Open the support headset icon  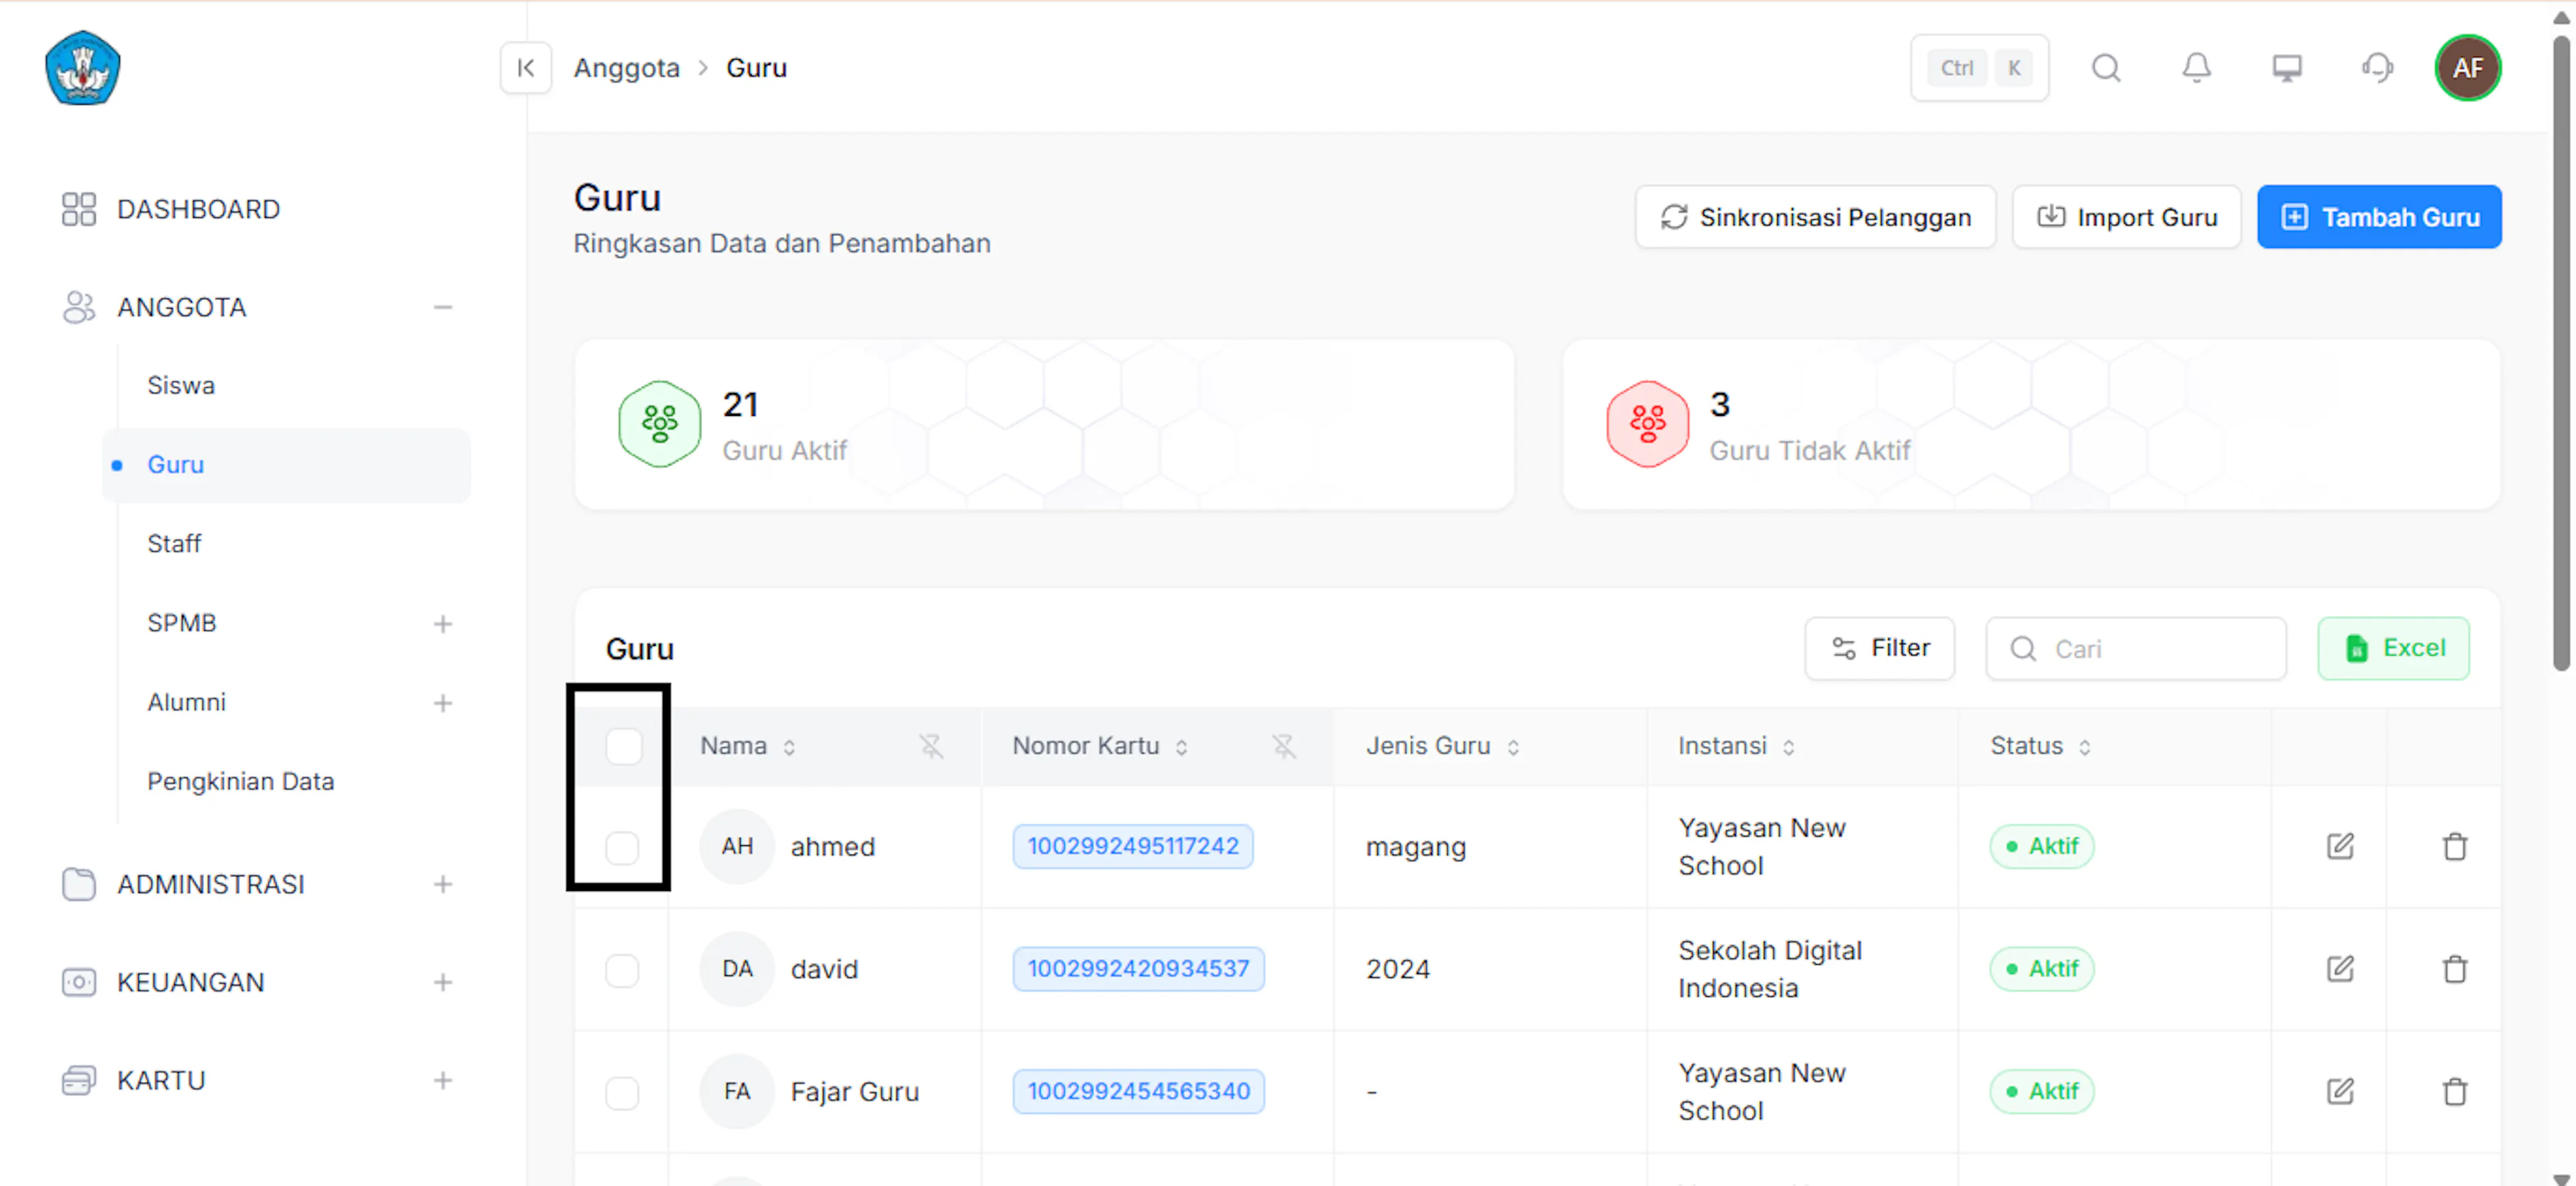coord(2377,68)
